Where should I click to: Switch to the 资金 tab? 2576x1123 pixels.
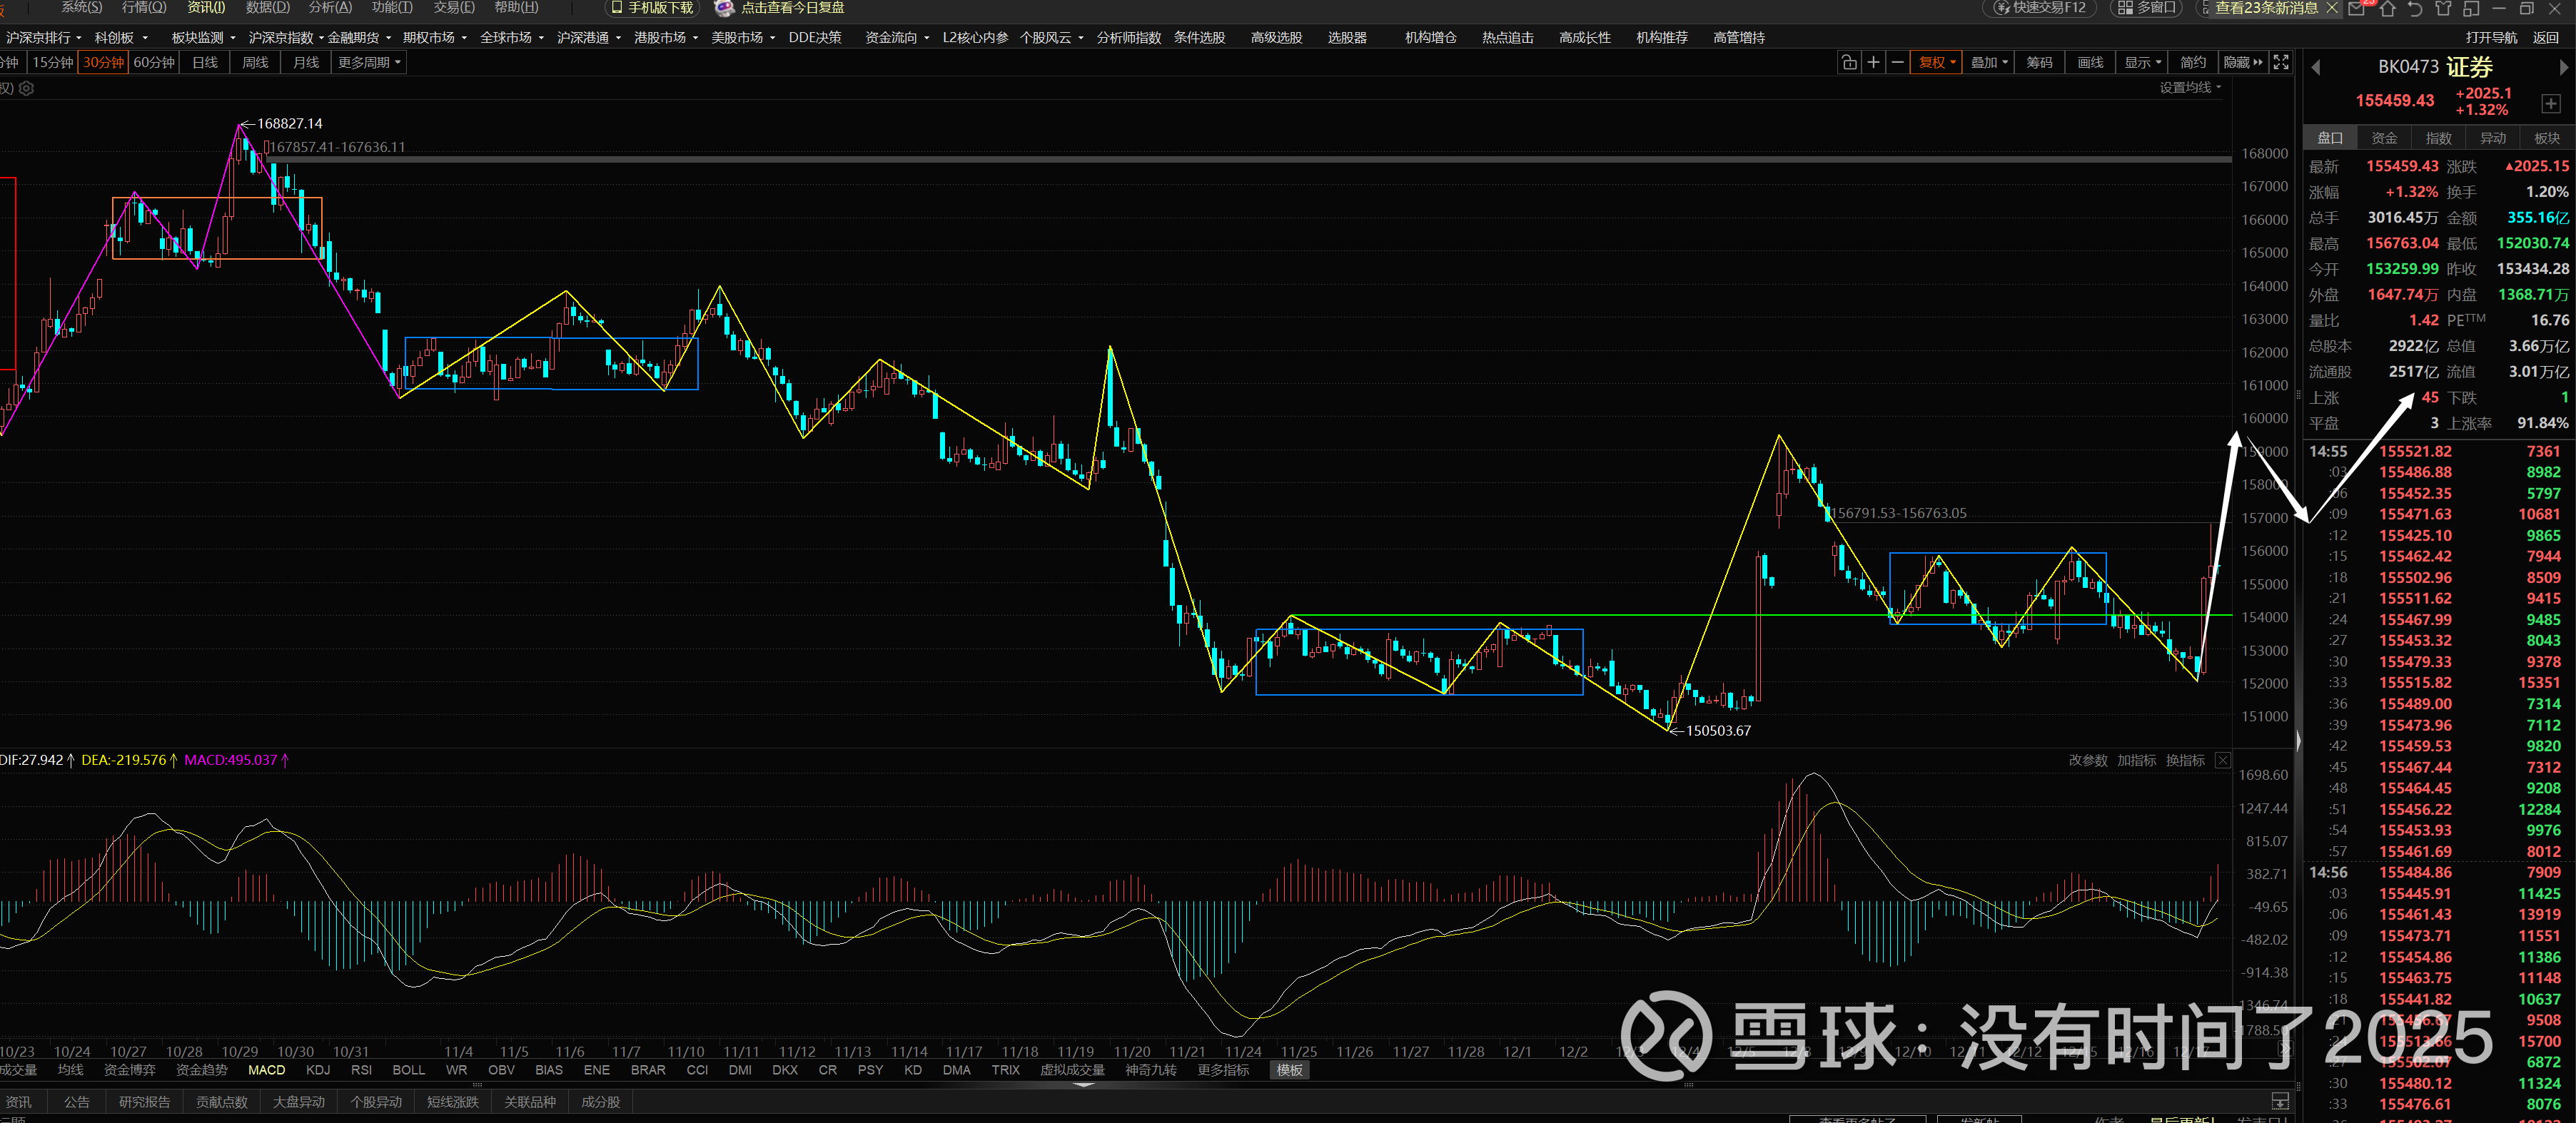point(2384,138)
